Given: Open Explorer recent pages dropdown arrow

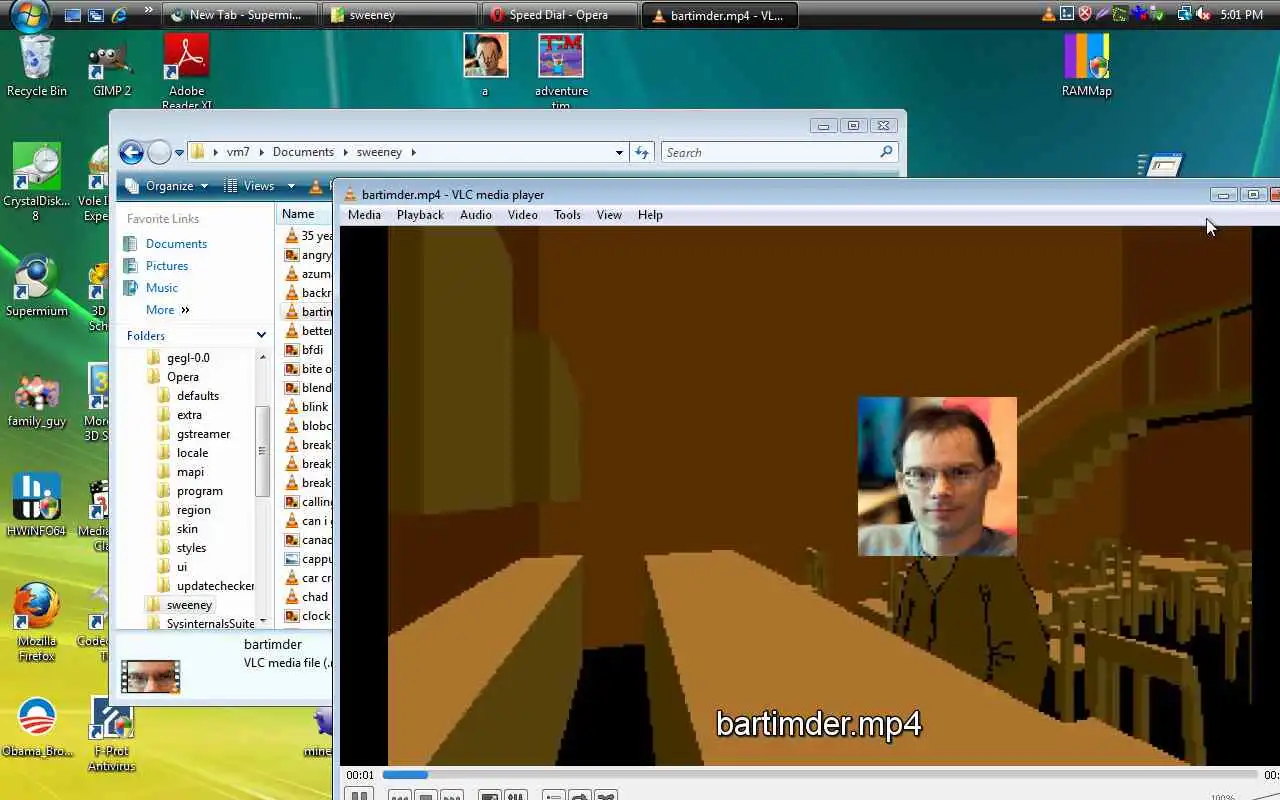Looking at the screenshot, I should pos(179,153).
